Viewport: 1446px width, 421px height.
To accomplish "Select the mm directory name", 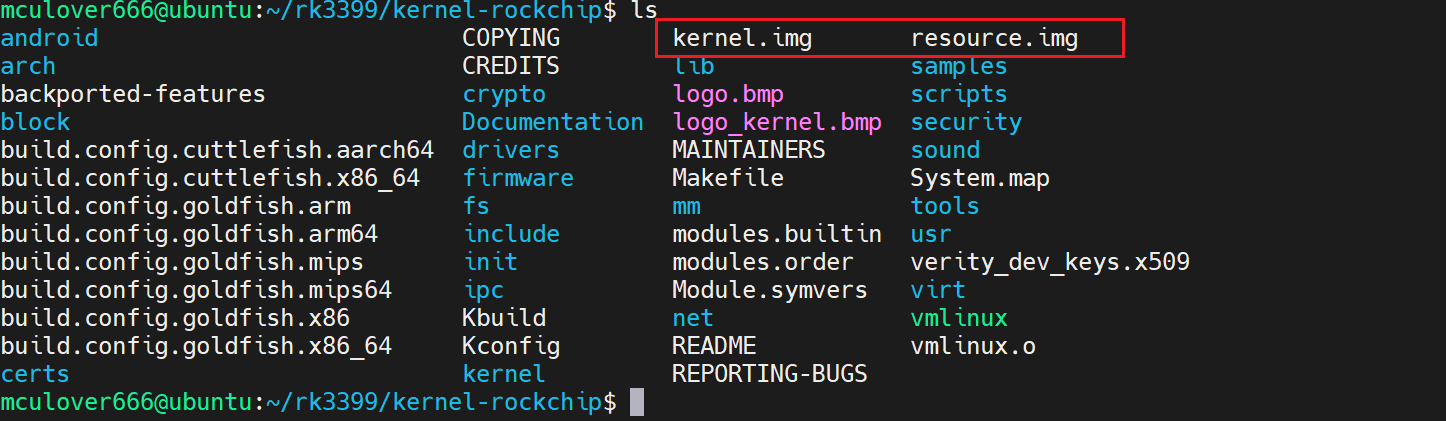I will (x=686, y=207).
